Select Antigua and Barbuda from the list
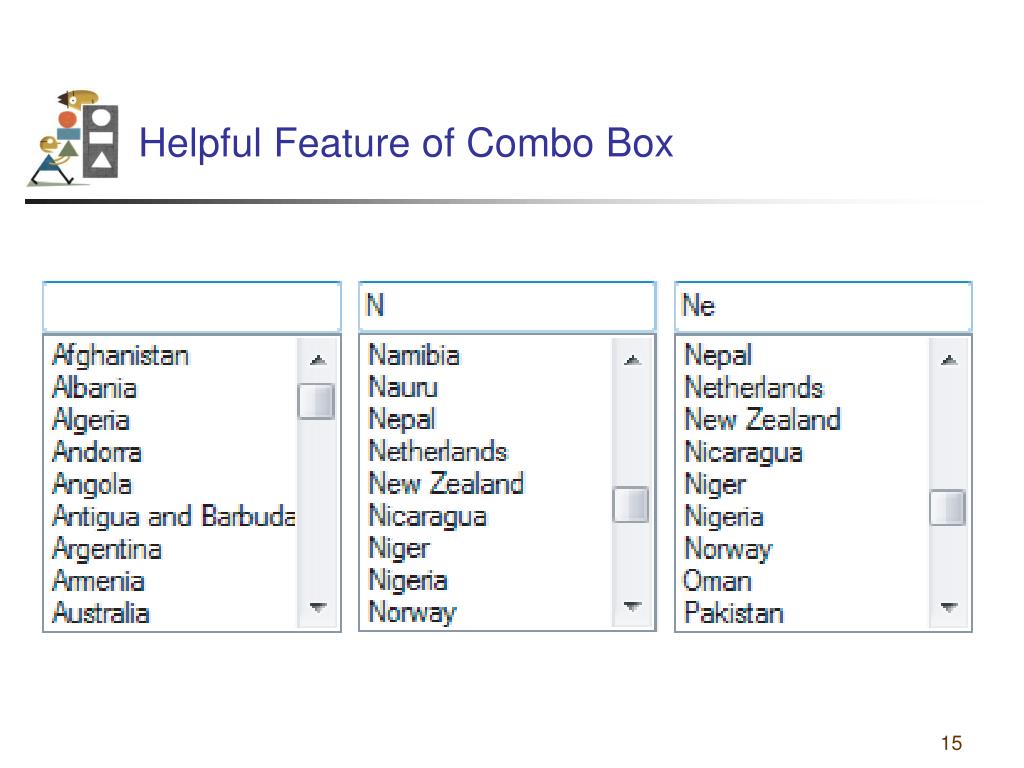The image size is (1024, 768). click(174, 517)
